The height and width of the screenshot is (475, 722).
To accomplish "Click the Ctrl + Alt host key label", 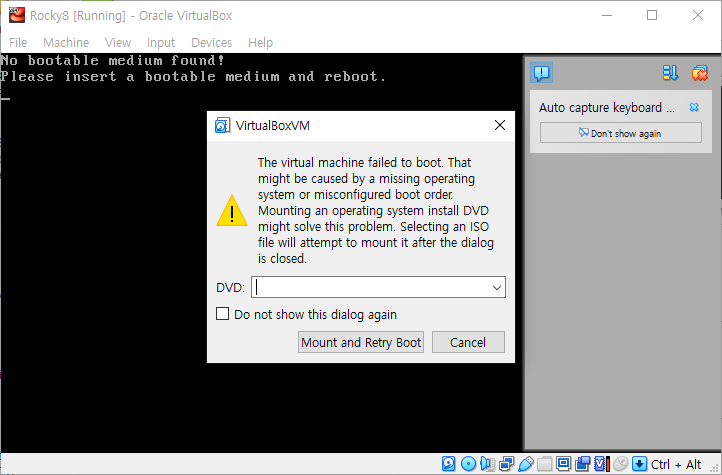I will (675, 464).
